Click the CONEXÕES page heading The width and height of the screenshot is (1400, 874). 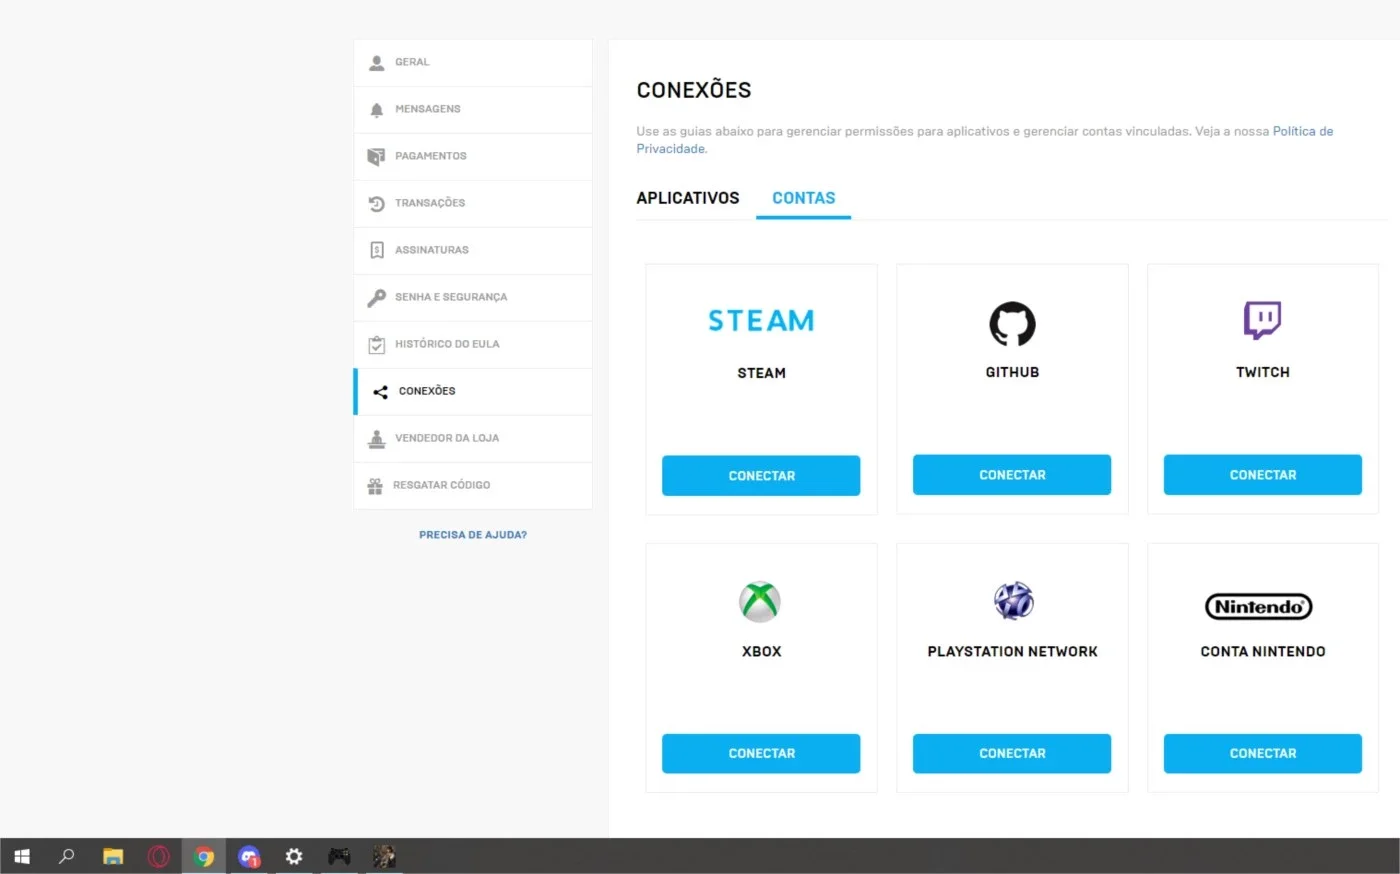[694, 90]
